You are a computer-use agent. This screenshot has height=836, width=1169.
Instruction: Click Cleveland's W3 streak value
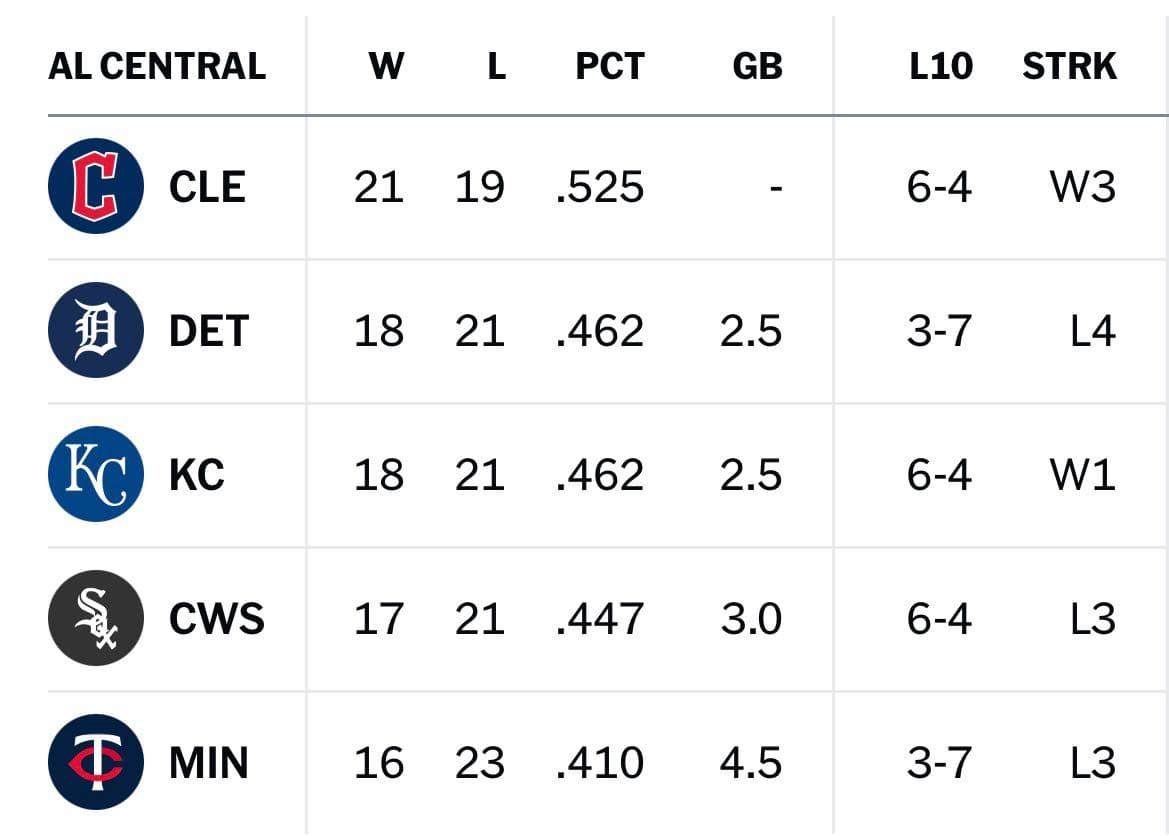point(1083,186)
